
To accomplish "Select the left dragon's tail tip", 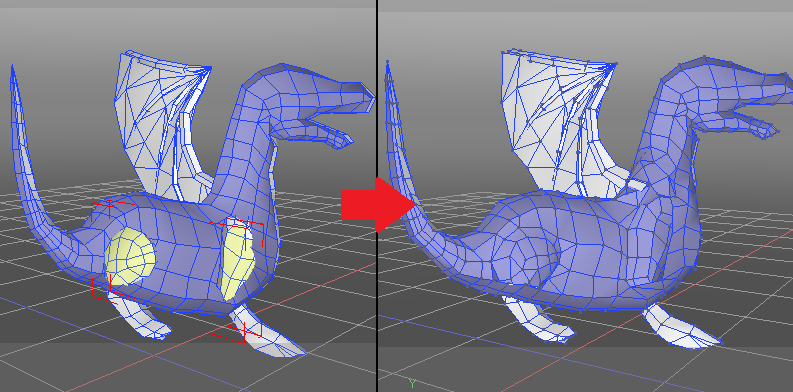I will pyautogui.click(x=13, y=81).
